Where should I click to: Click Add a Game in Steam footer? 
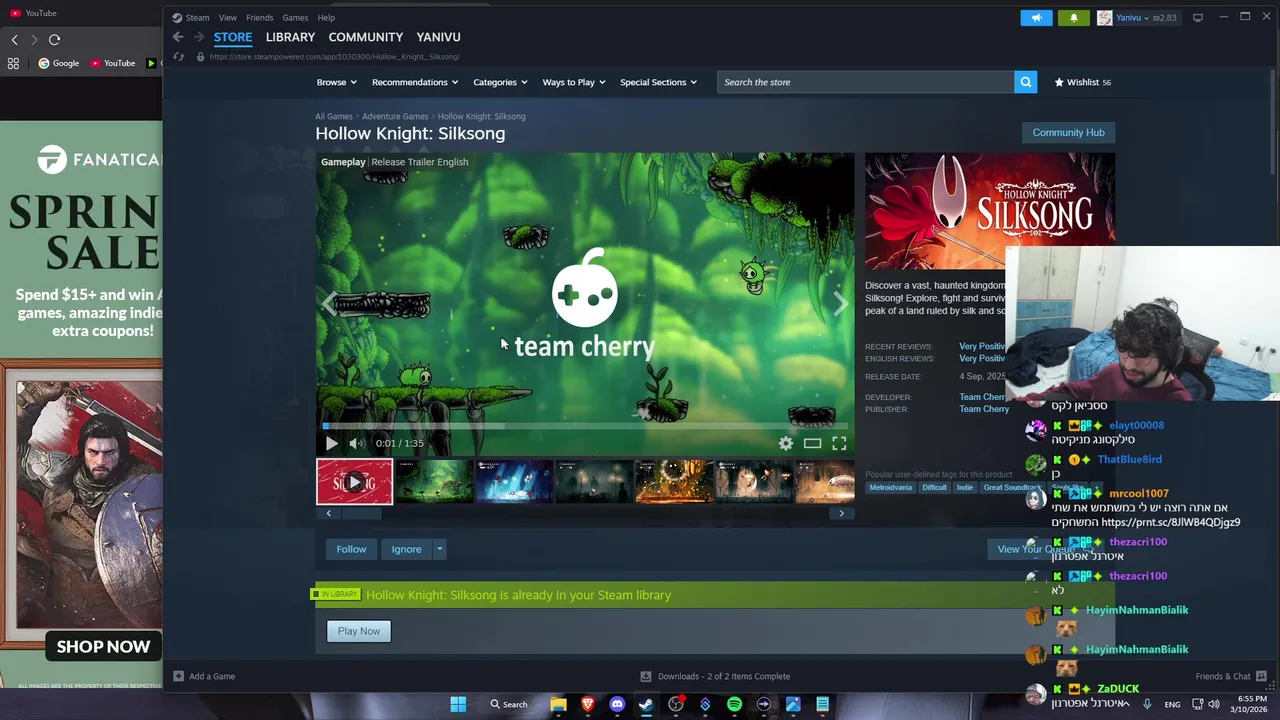(x=205, y=676)
